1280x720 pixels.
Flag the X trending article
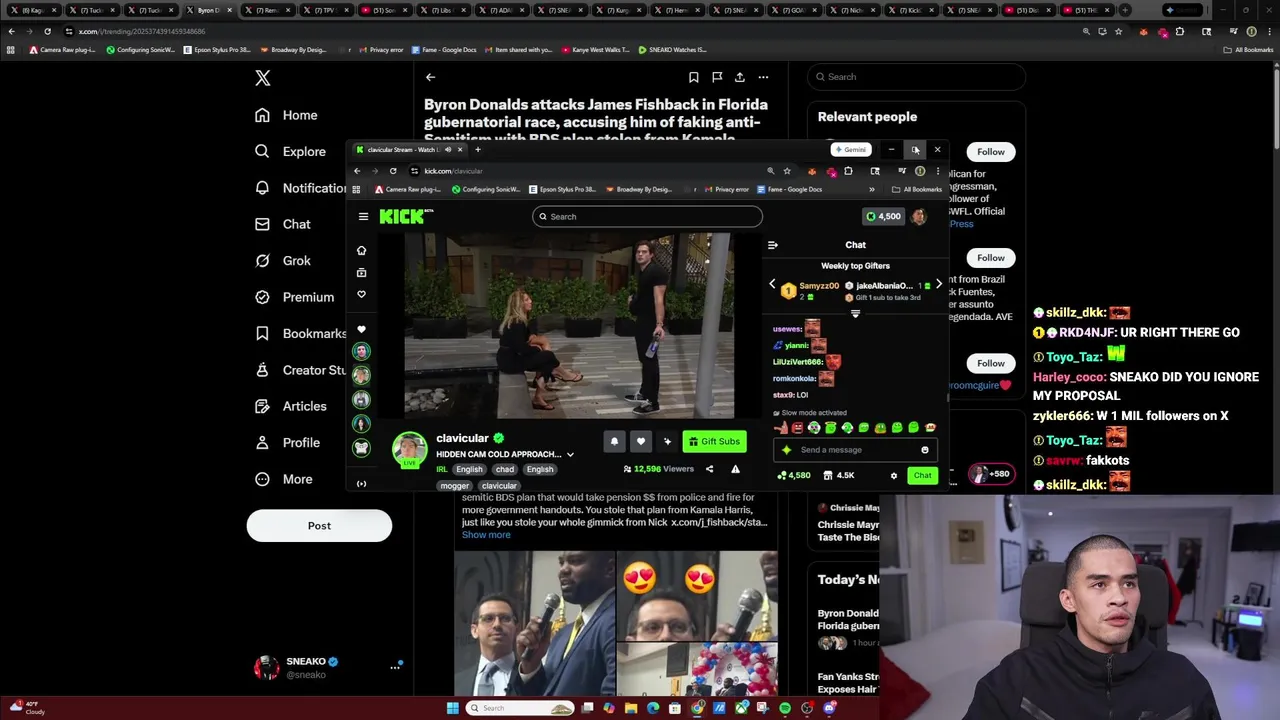click(717, 77)
